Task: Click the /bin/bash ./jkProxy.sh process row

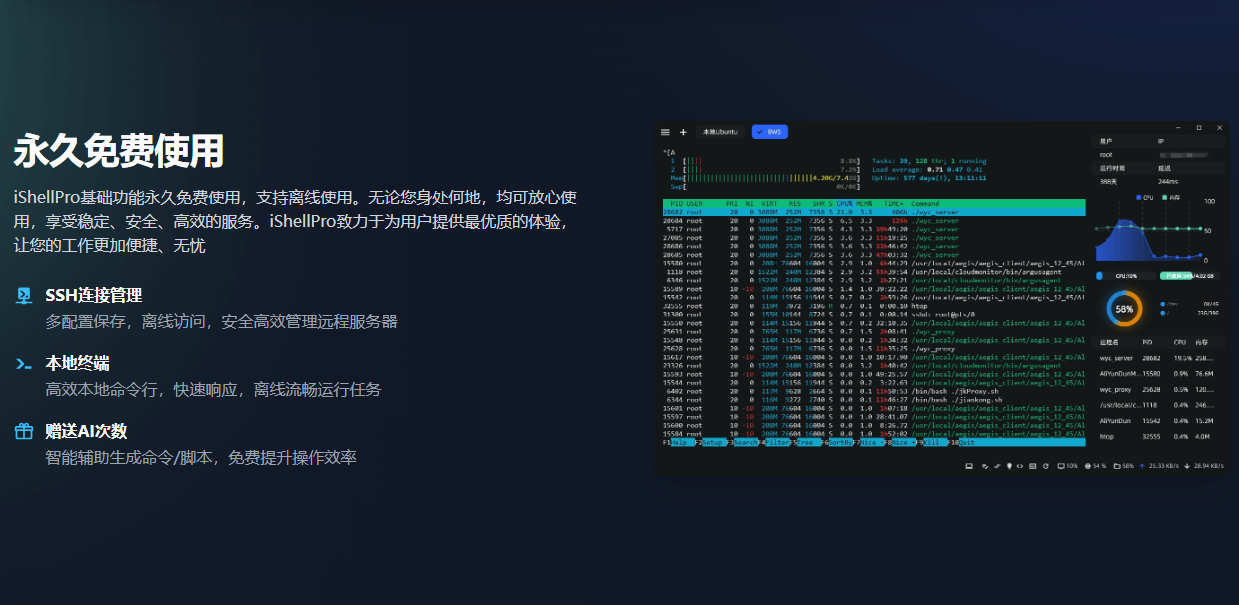Action: point(873,391)
